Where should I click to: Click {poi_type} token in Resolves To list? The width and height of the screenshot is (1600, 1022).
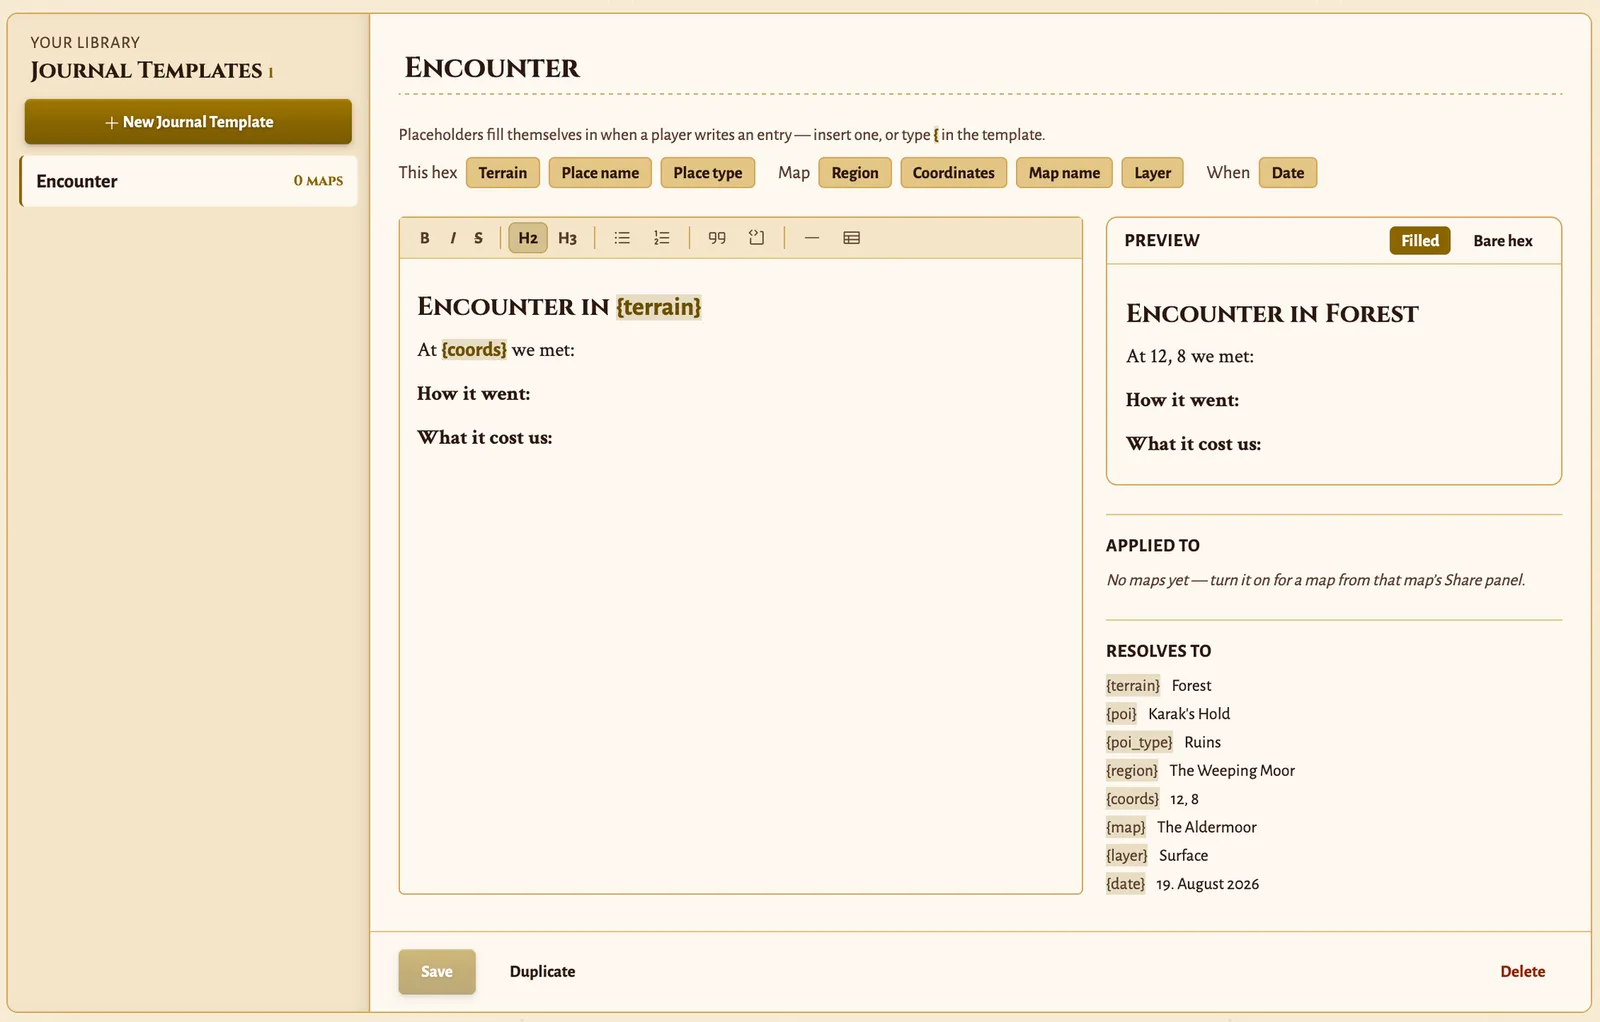(x=1139, y=742)
